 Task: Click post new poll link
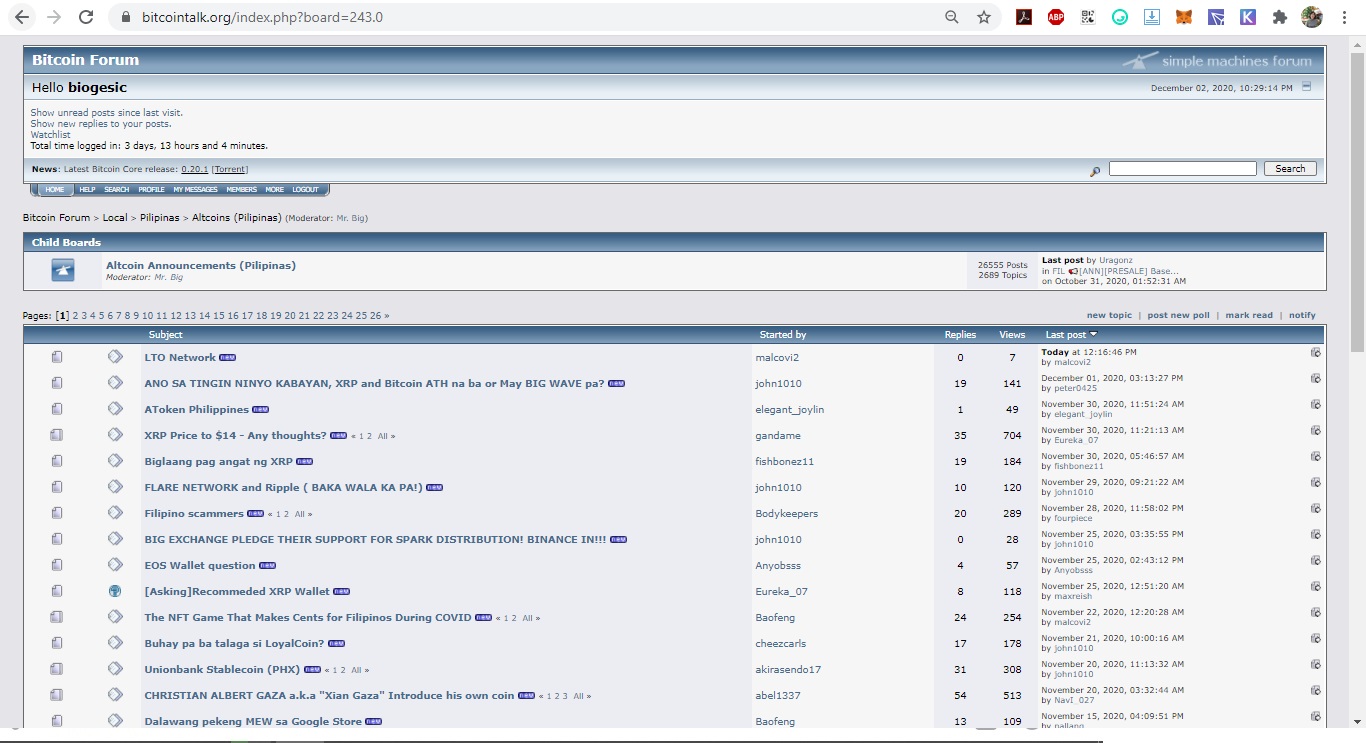pyautogui.click(x=1178, y=315)
